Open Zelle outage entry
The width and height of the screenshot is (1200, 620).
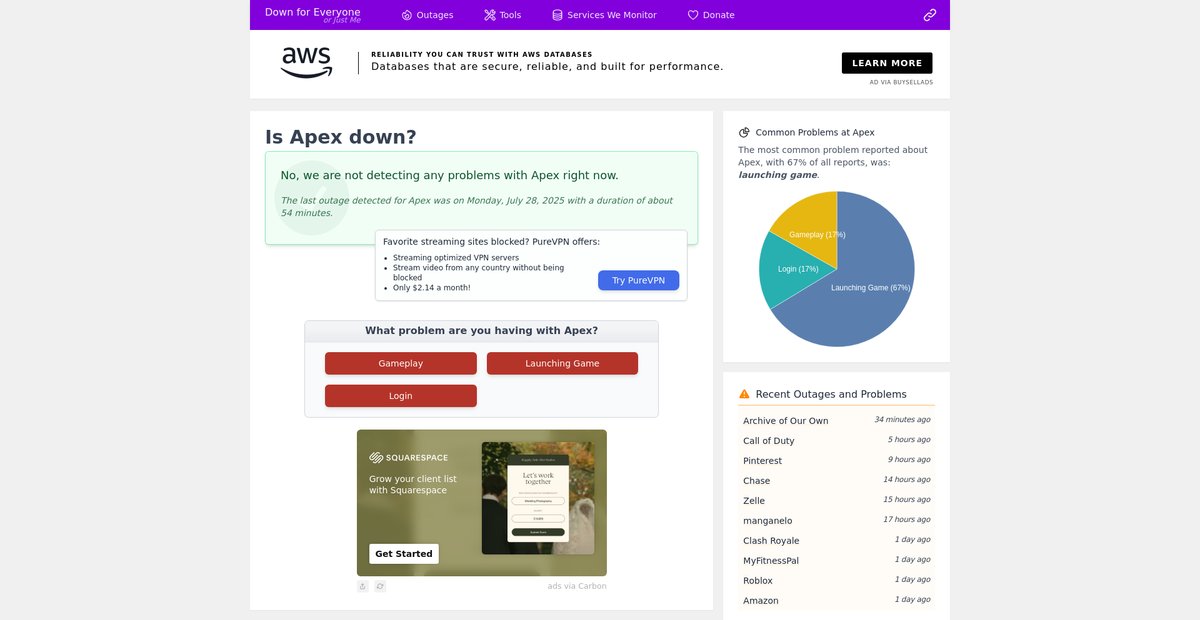[836, 500]
